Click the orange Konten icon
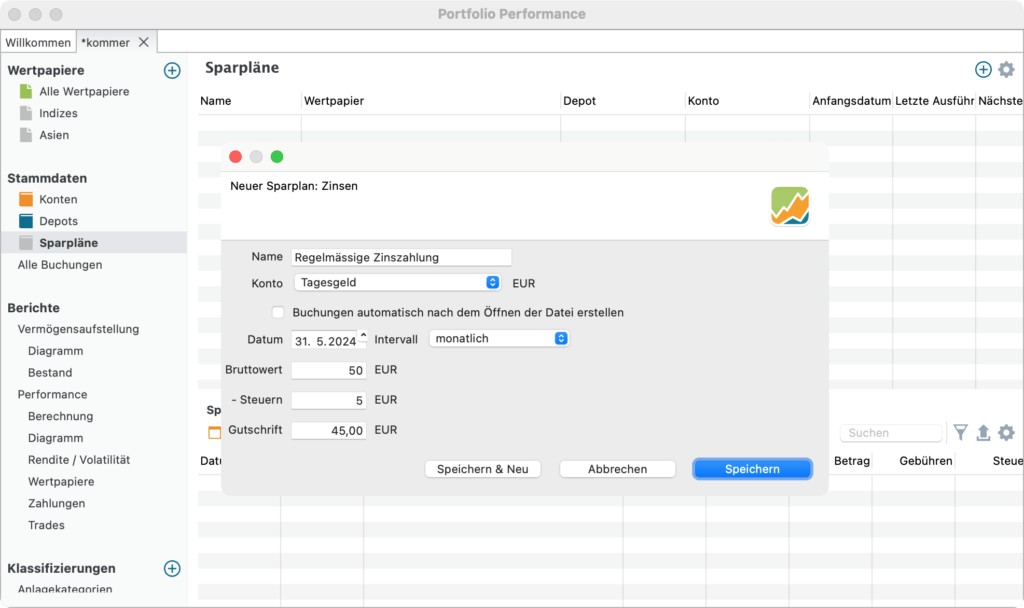The image size is (1024, 608). tap(26, 199)
